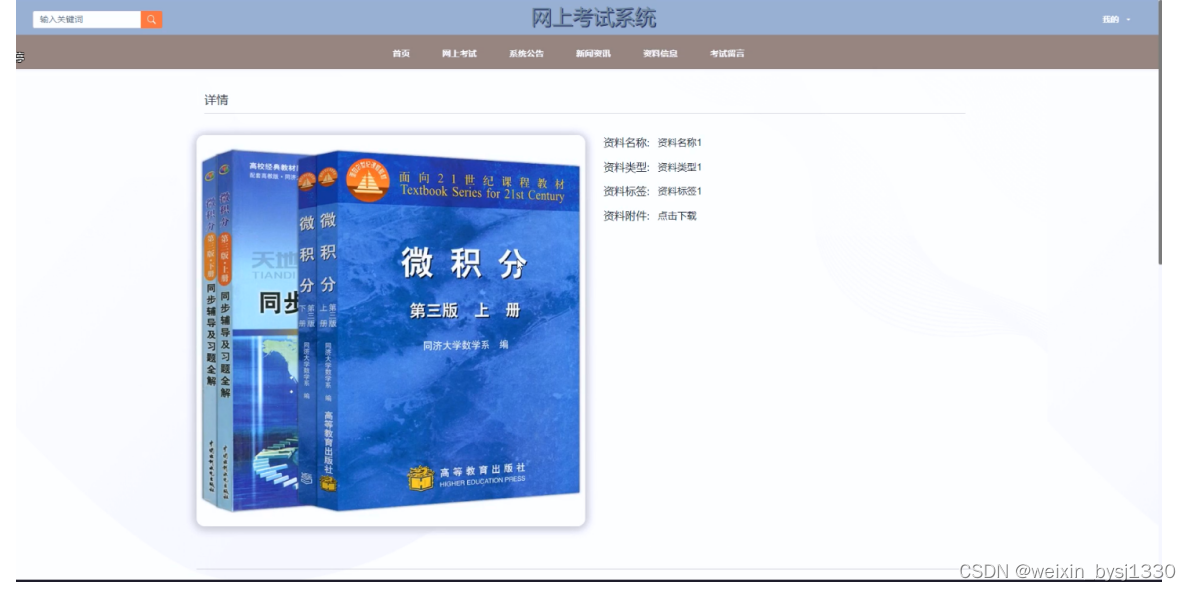The height and width of the screenshot is (591, 1191).
Task: Go to 首页 in the navigation bar
Action: pos(401,53)
